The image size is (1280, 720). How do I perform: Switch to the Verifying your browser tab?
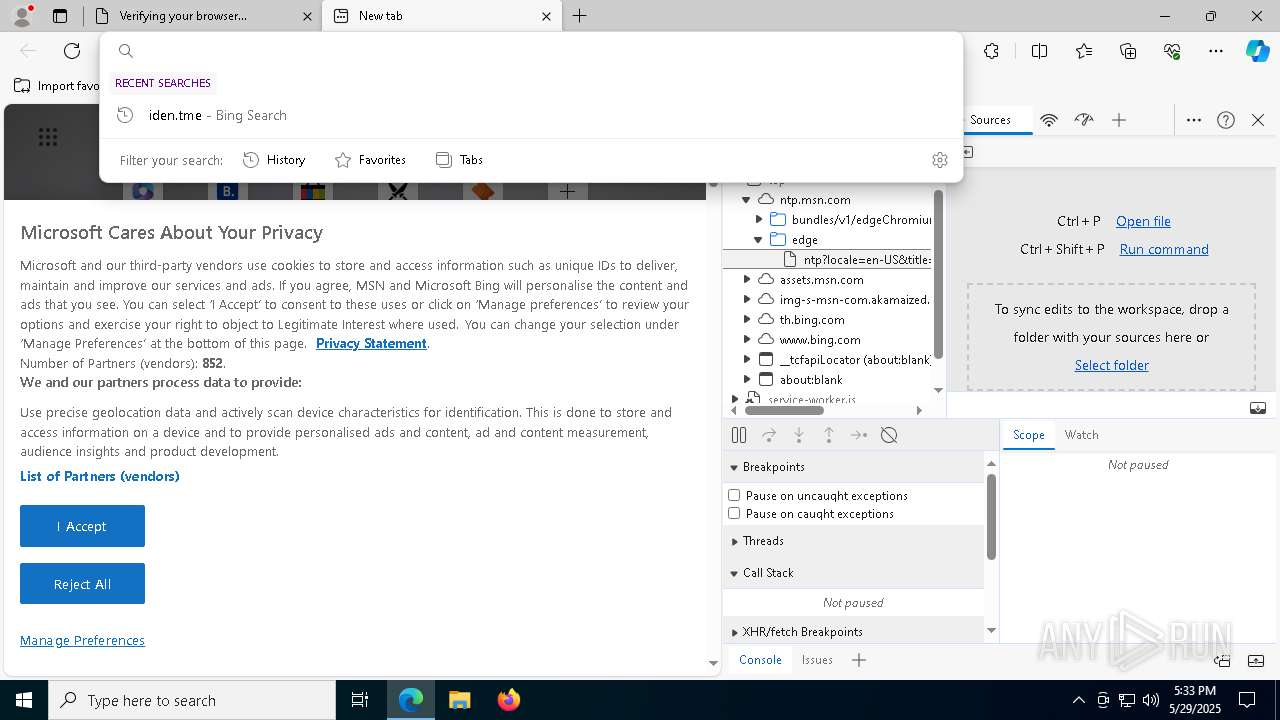[202, 16]
